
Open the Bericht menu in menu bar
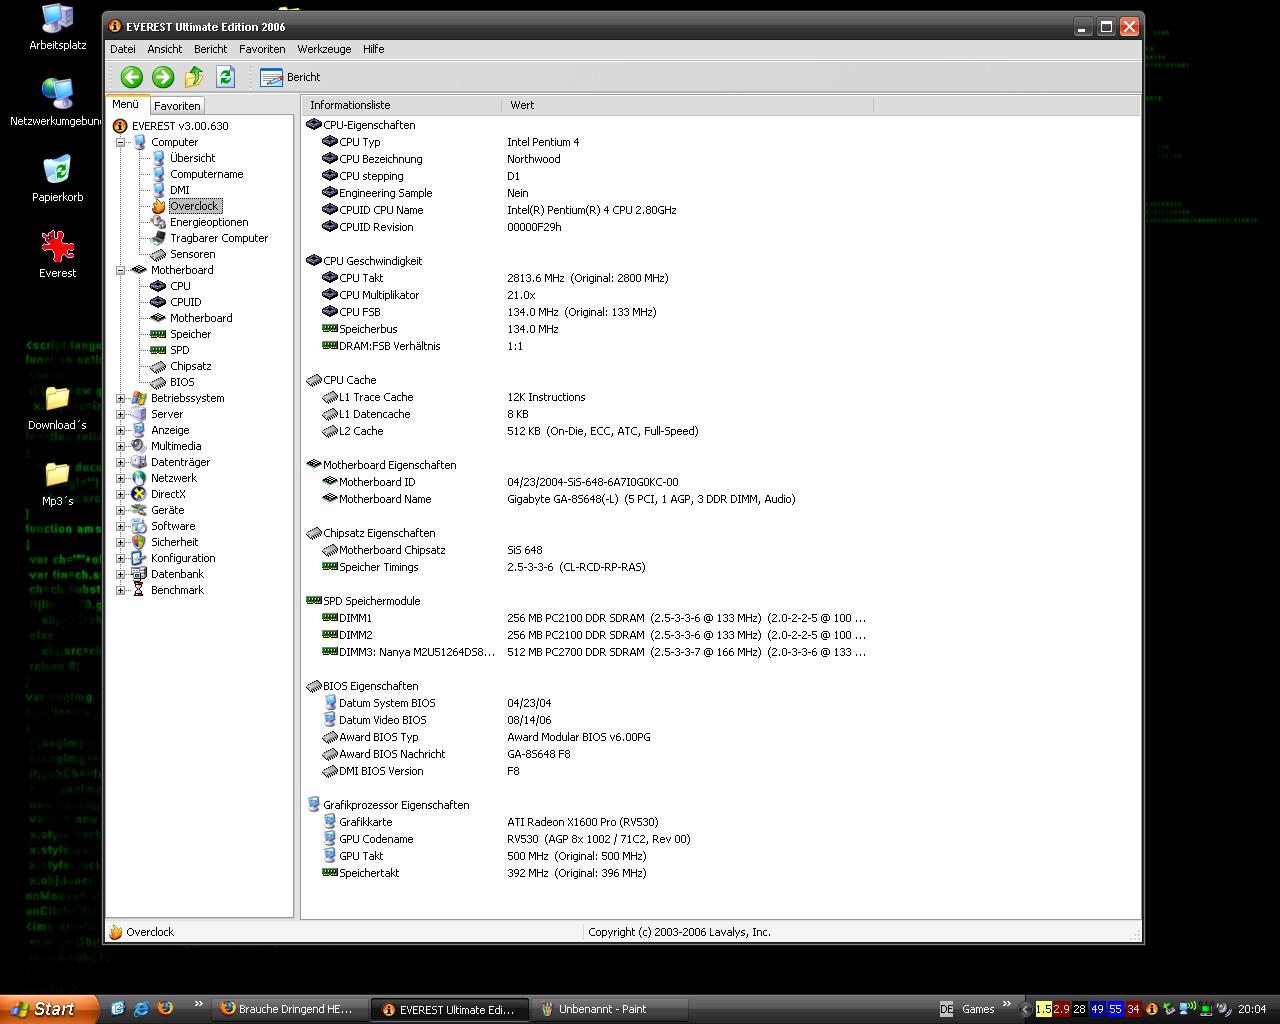[210, 49]
